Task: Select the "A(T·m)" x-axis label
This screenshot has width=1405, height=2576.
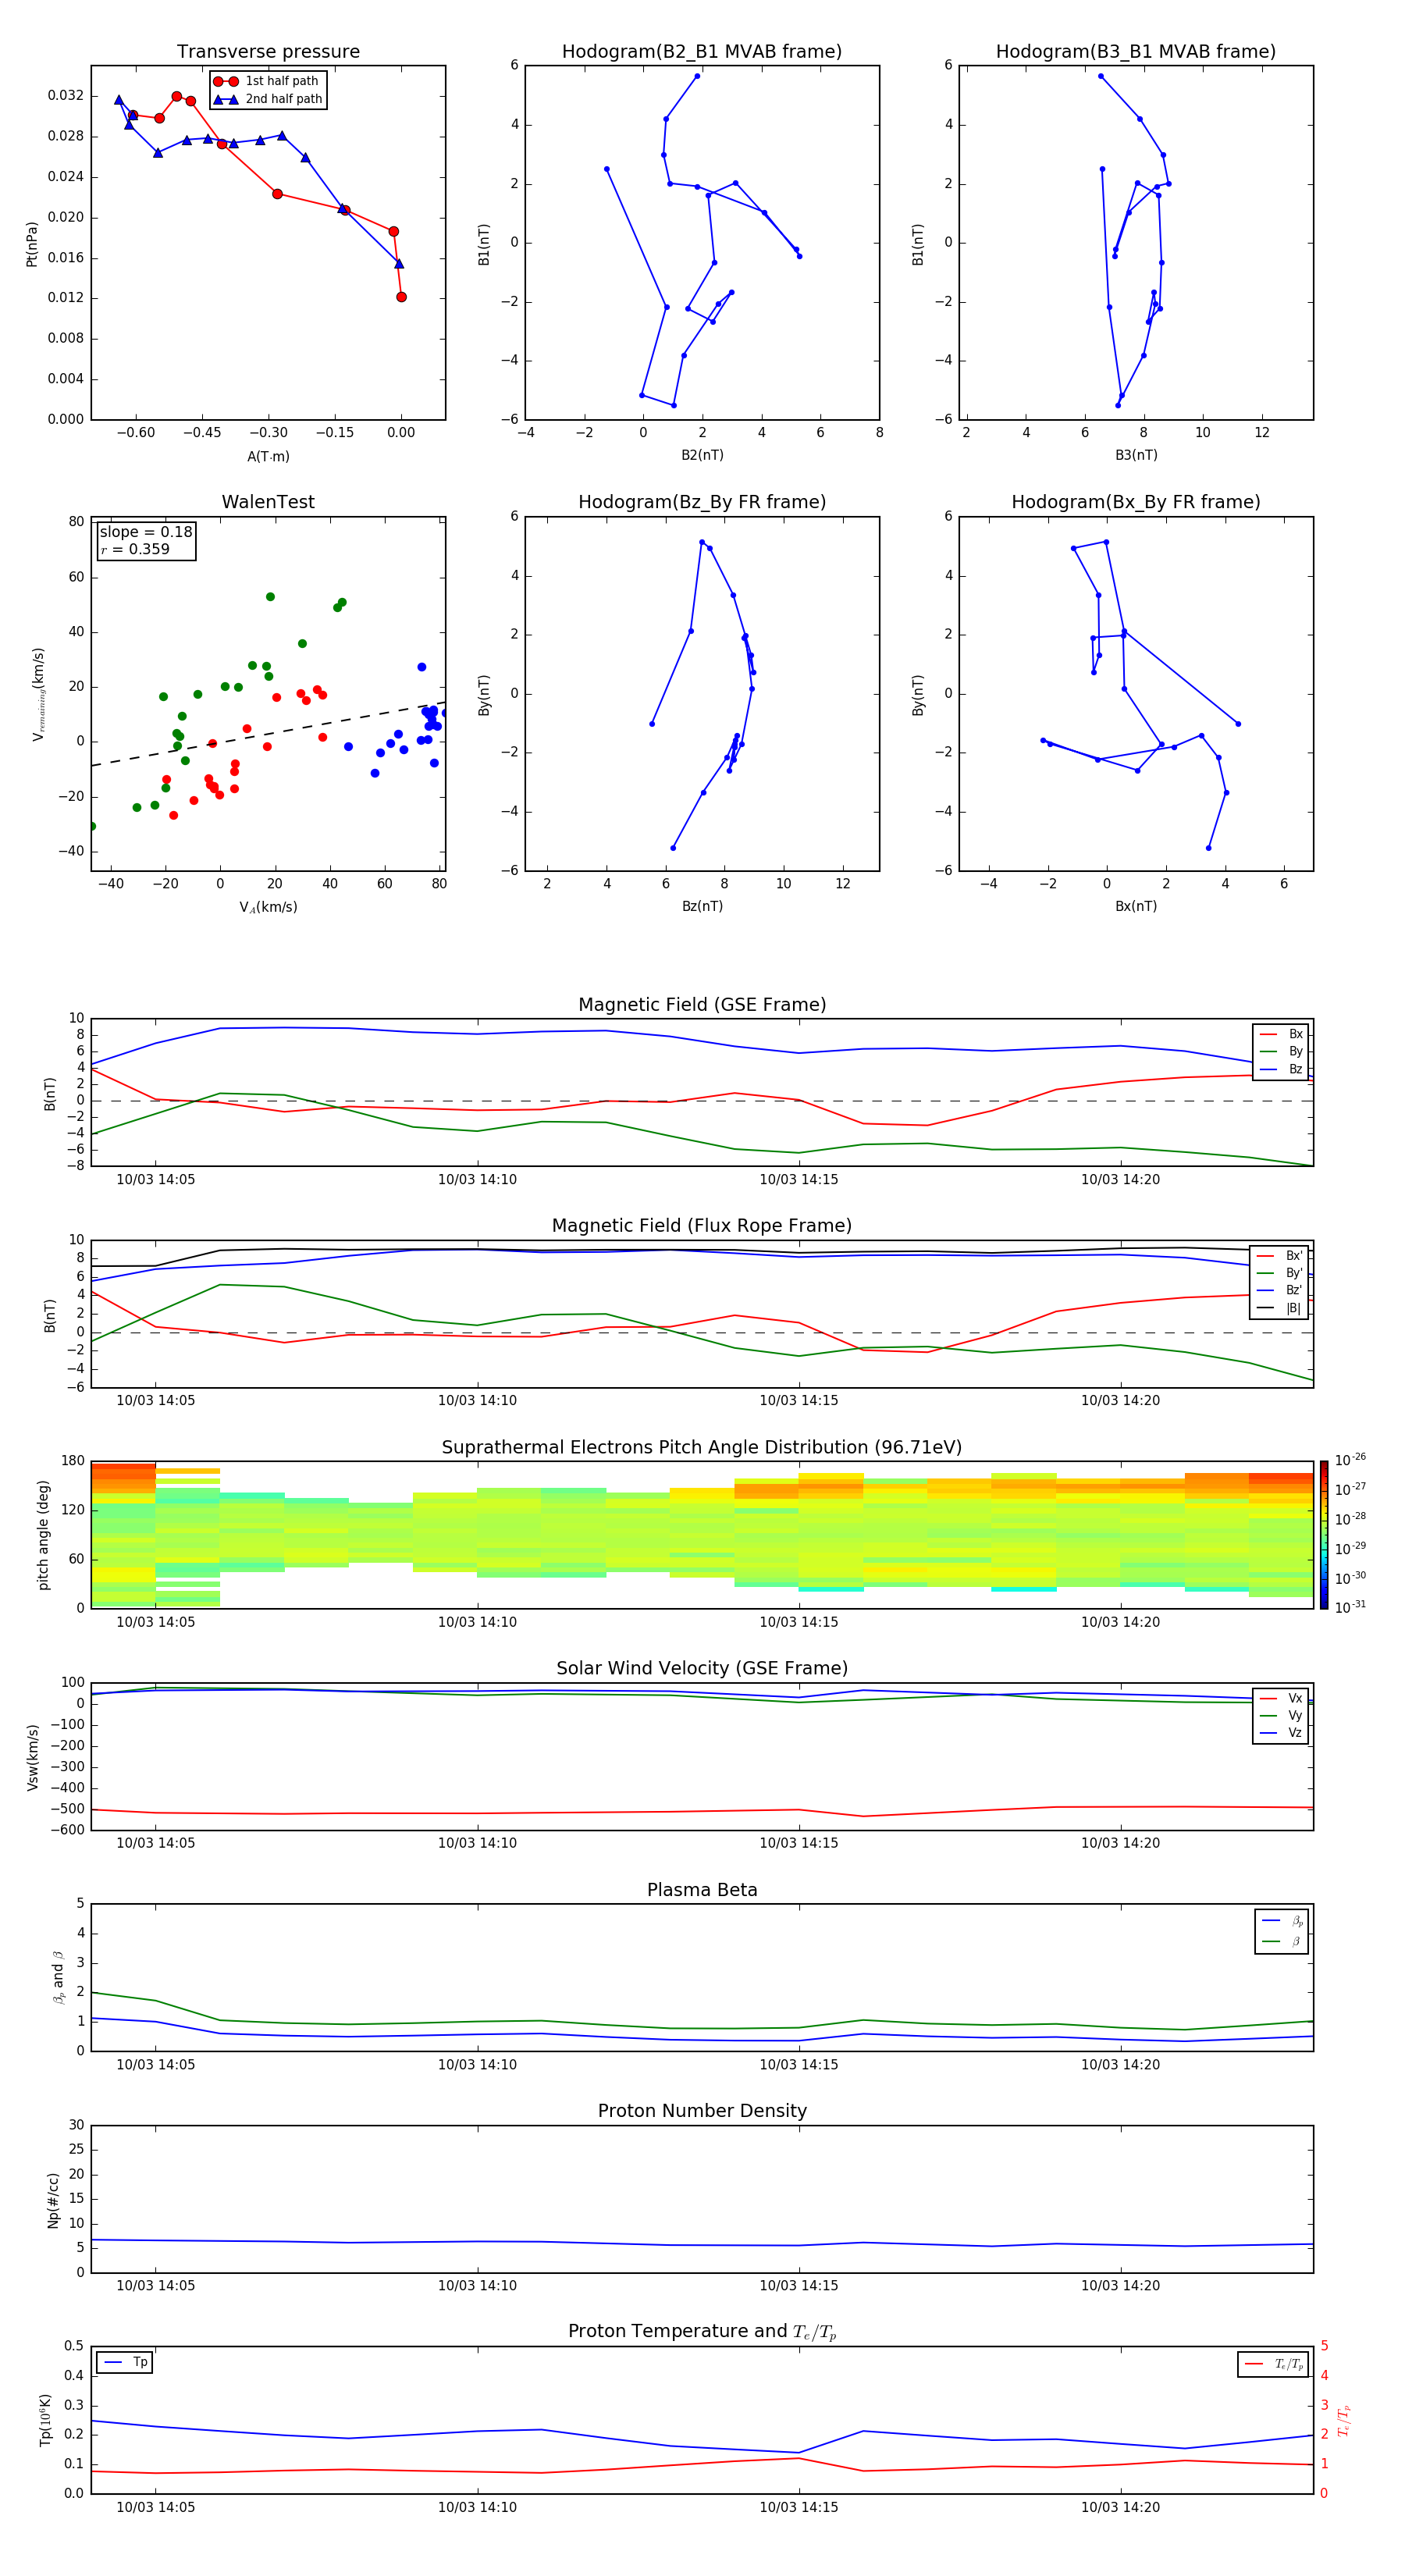Action: (x=268, y=456)
